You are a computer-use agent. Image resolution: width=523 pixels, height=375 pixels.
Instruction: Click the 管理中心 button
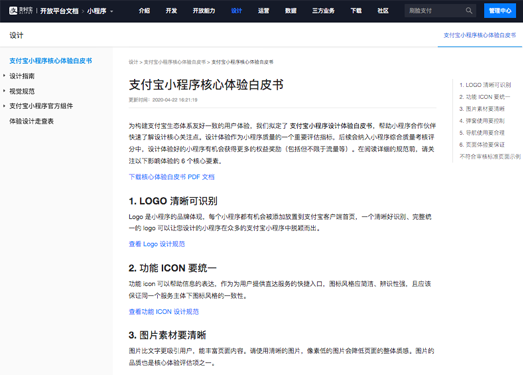click(x=500, y=11)
